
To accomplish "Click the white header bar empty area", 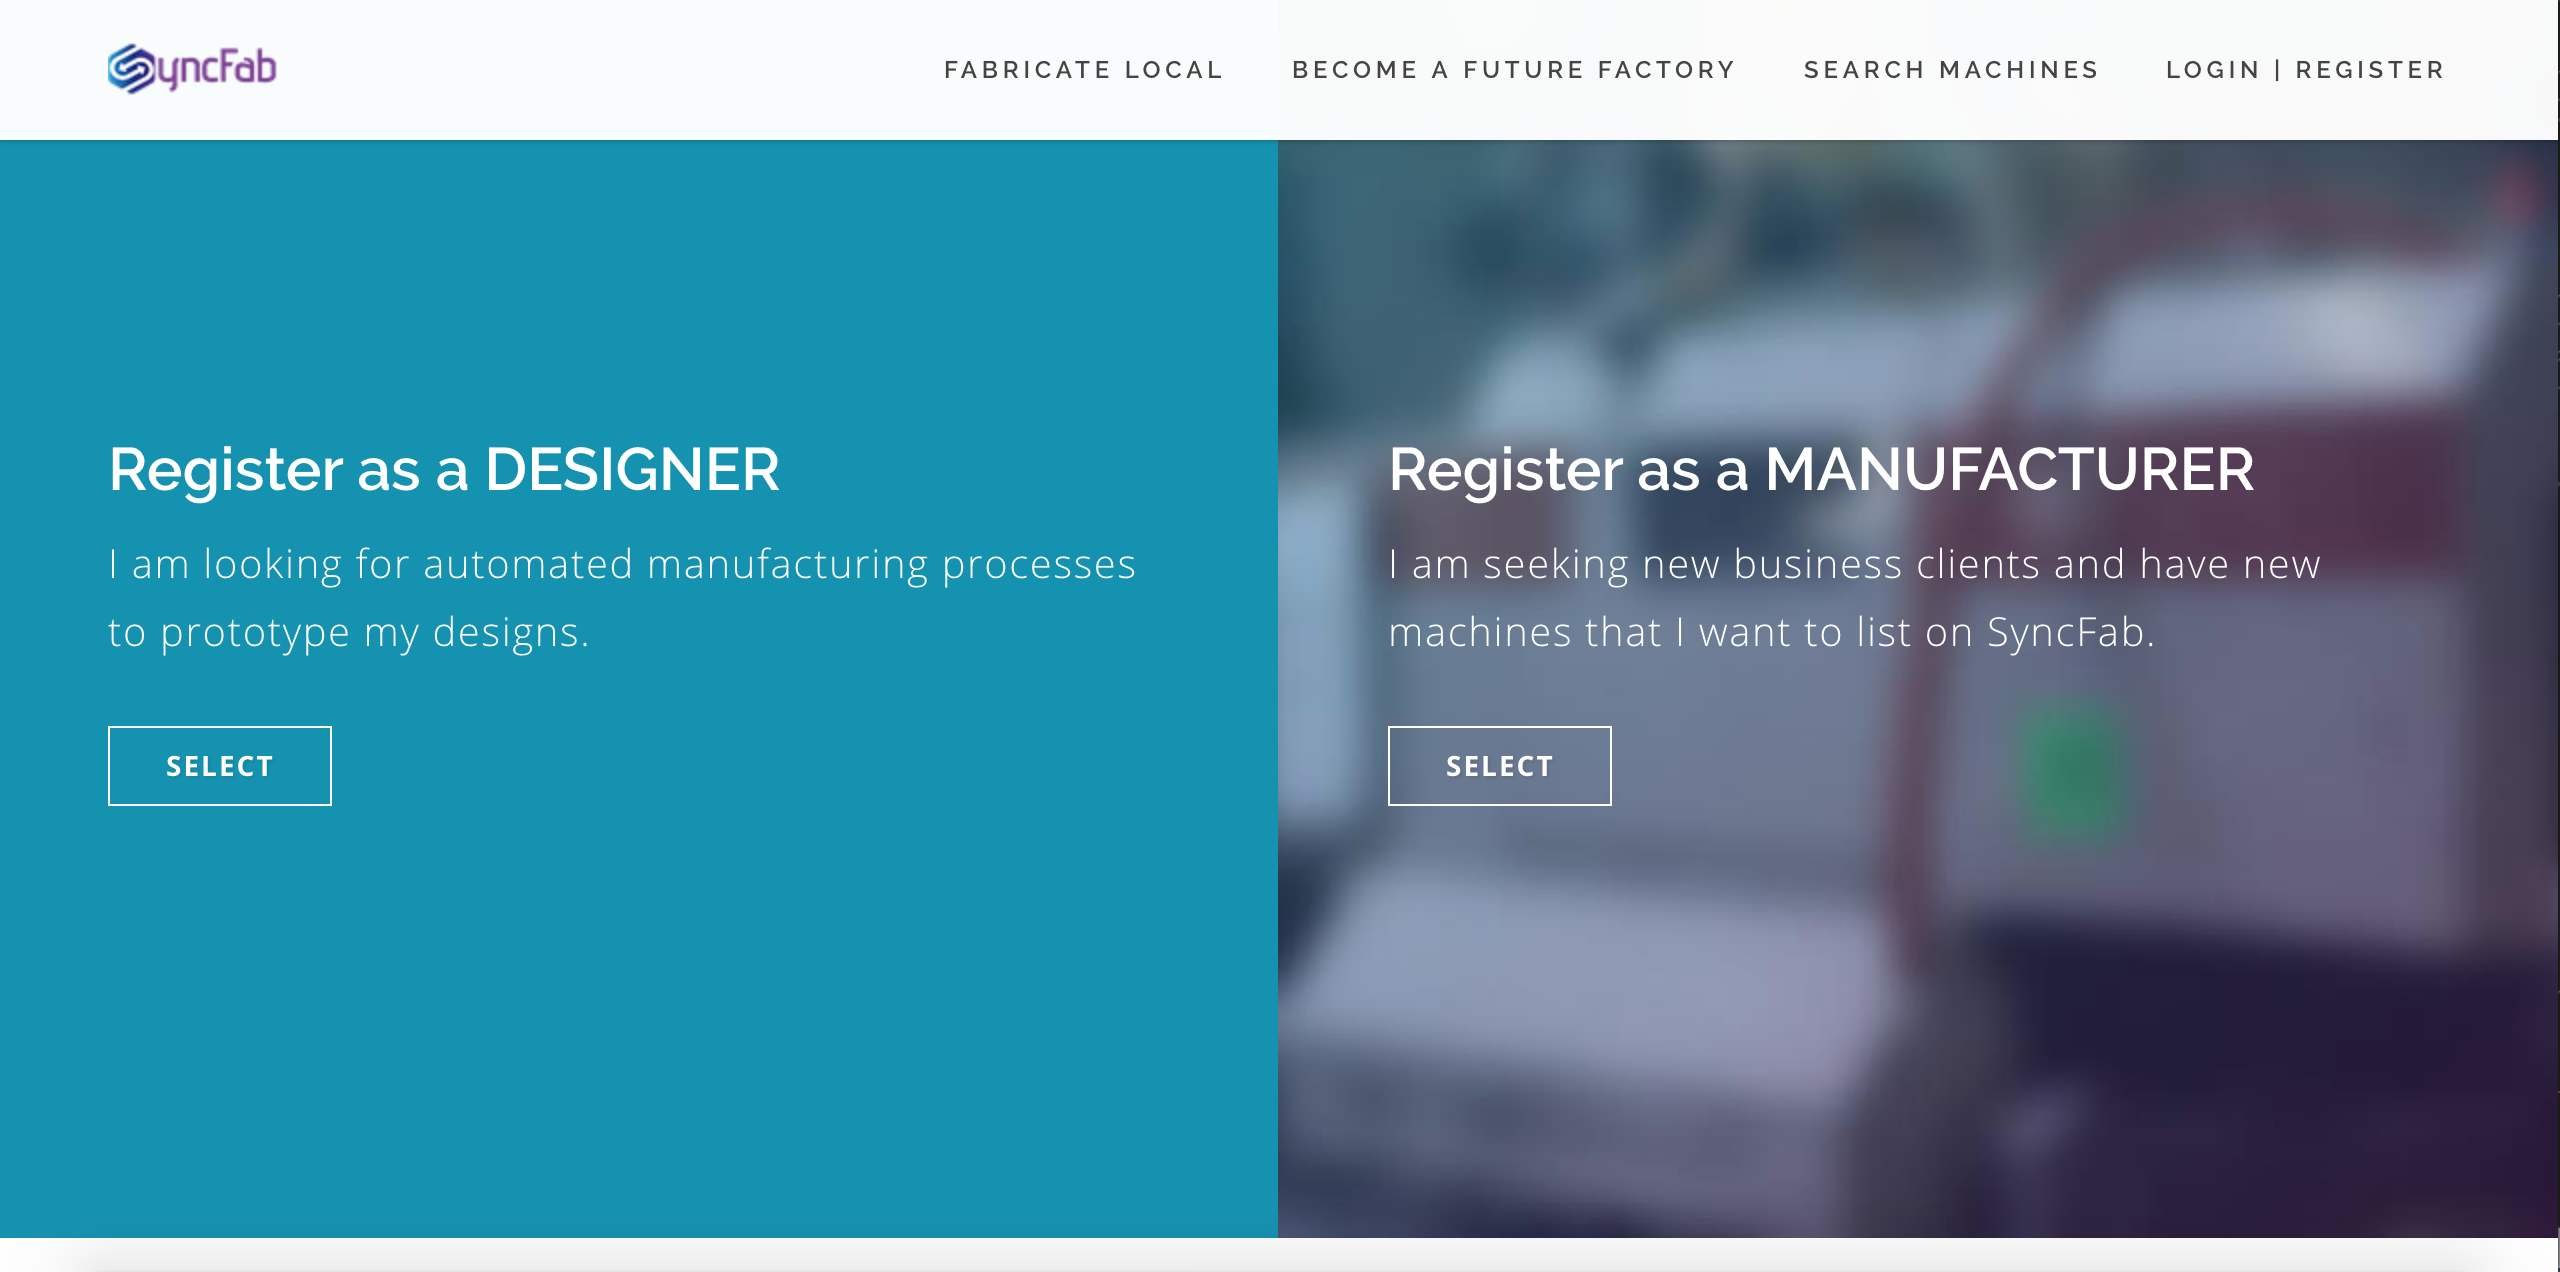I will point(600,70).
